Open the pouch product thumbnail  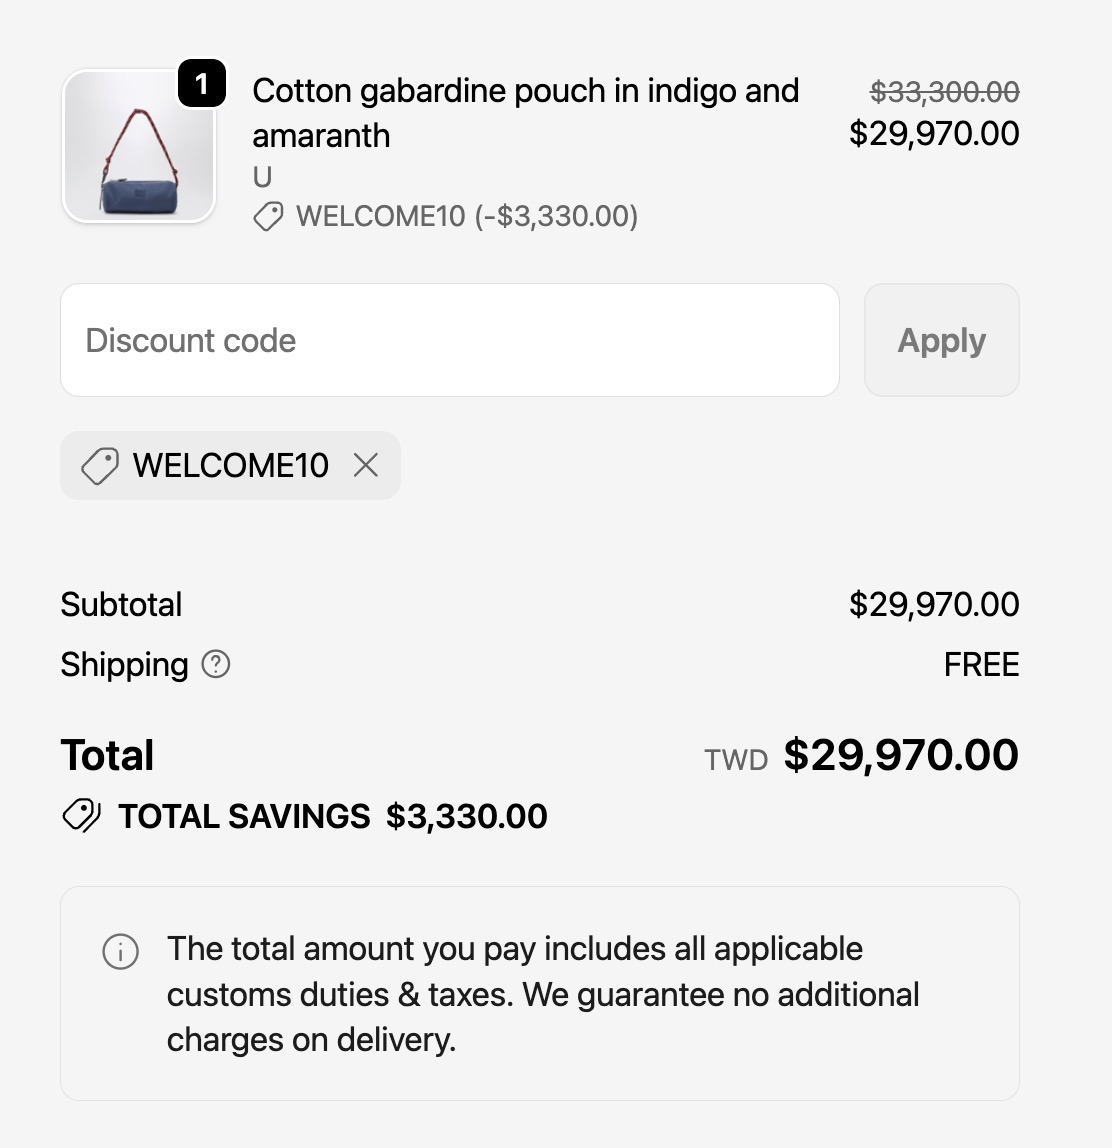click(139, 146)
